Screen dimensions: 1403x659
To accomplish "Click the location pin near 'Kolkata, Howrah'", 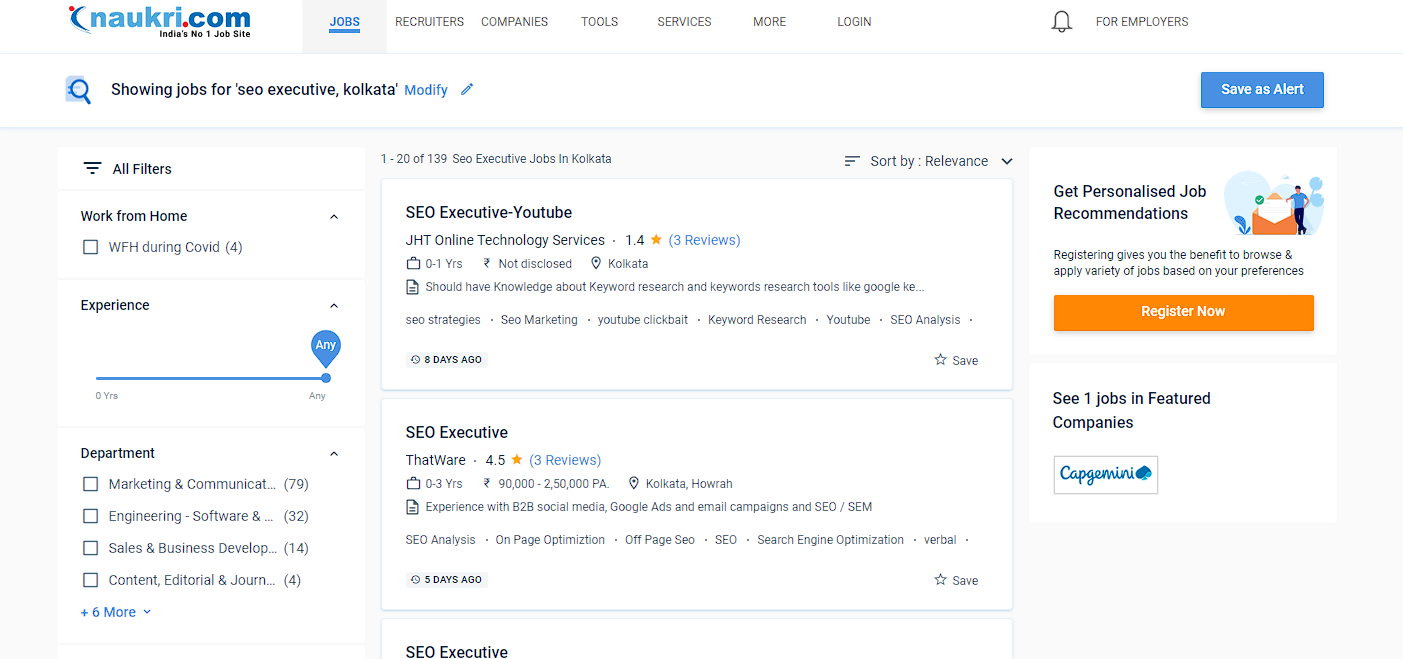I will pyautogui.click(x=634, y=483).
